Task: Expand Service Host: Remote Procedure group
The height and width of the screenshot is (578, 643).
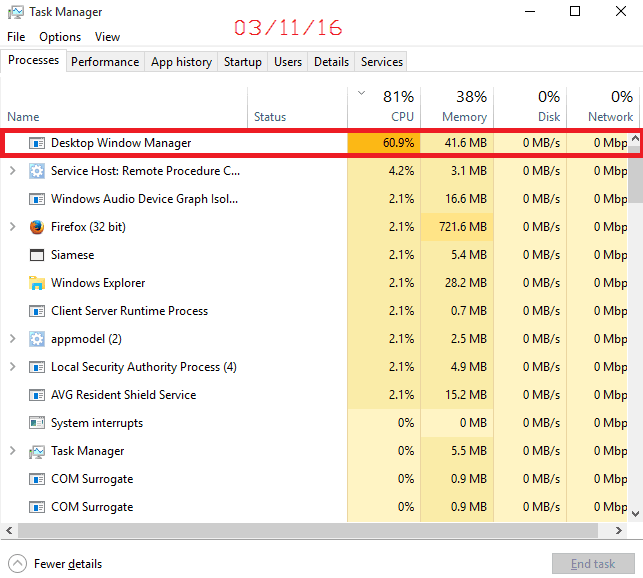Action: pos(12,171)
